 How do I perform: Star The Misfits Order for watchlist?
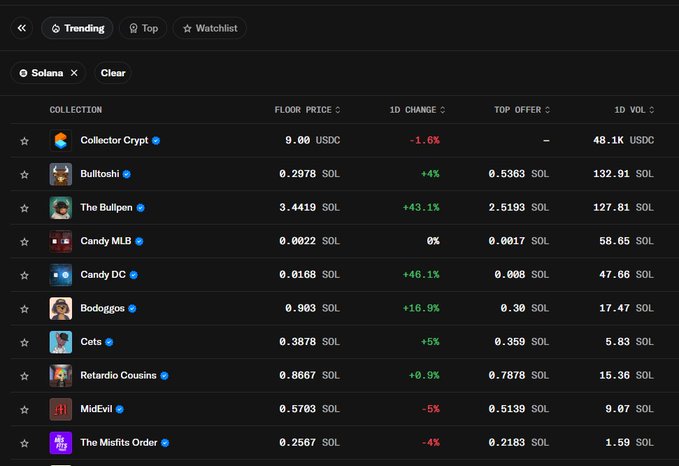[x=24, y=443]
